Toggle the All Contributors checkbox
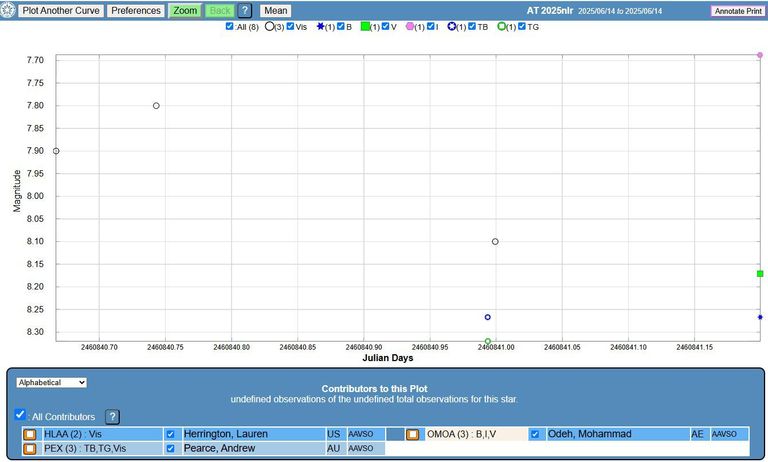 click(x=20, y=415)
